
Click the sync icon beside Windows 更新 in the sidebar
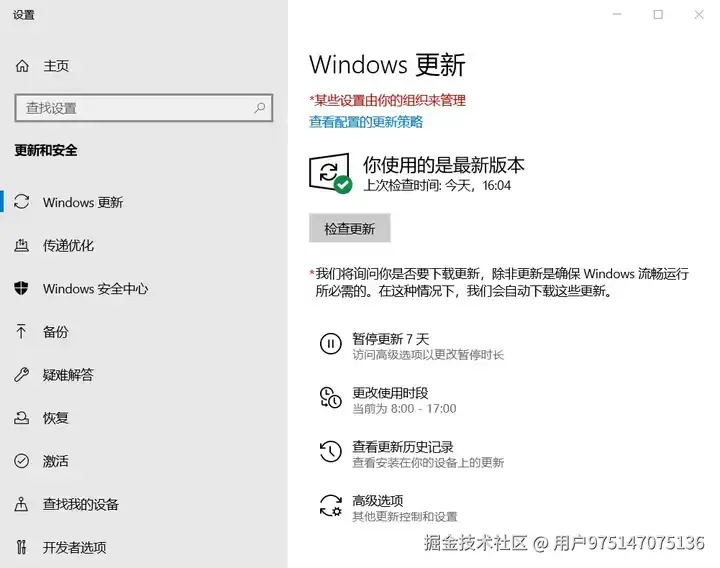[x=22, y=202]
